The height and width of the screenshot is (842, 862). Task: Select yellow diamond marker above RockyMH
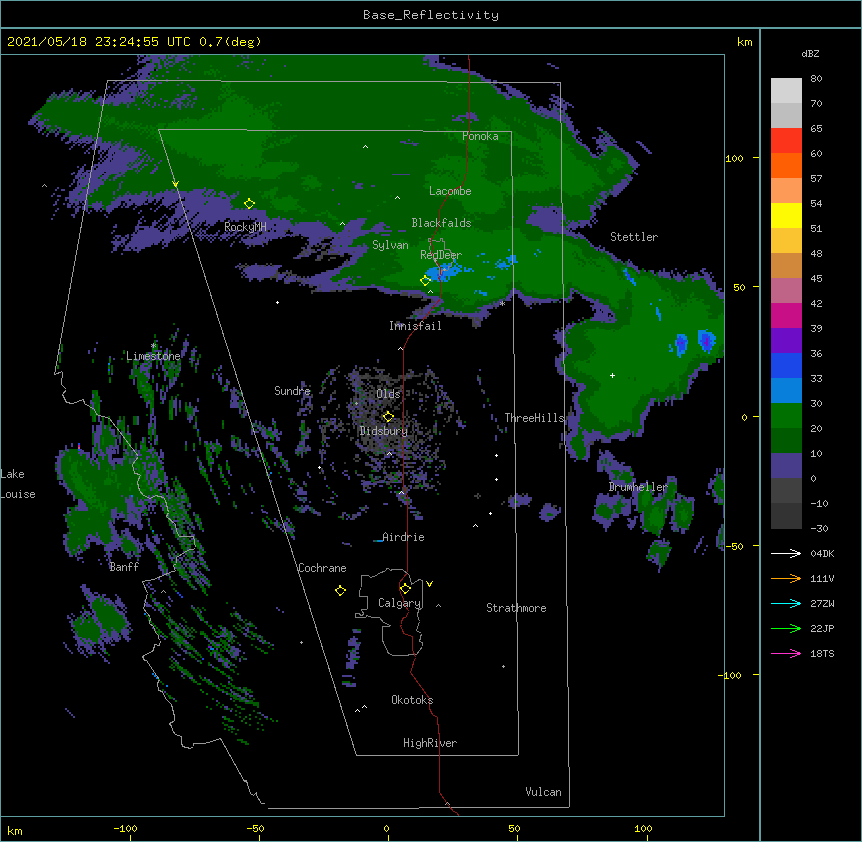click(x=250, y=204)
